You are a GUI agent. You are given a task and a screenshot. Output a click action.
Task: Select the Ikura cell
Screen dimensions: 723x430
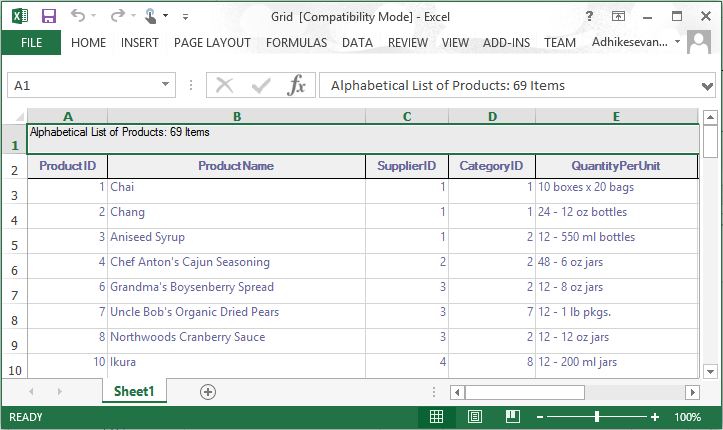point(237,366)
